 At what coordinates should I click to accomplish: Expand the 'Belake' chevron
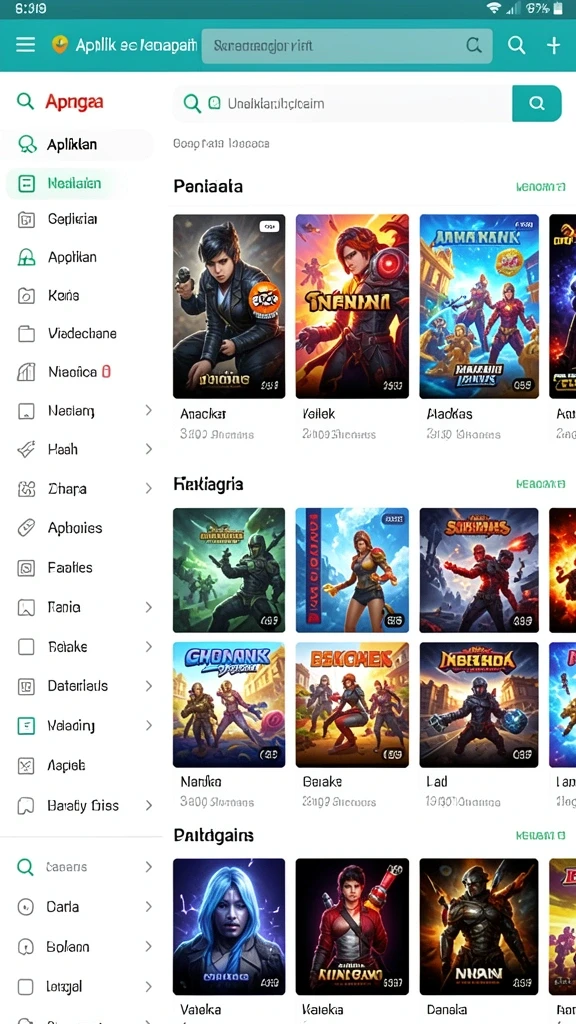point(148,647)
